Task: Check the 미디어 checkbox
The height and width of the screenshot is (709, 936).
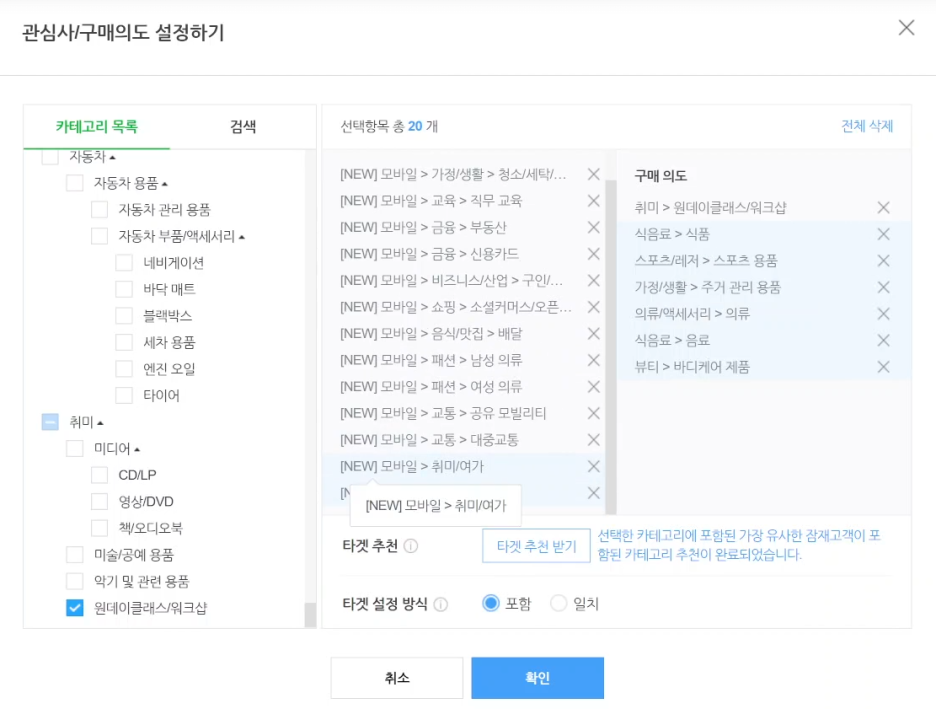Action: coord(75,448)
